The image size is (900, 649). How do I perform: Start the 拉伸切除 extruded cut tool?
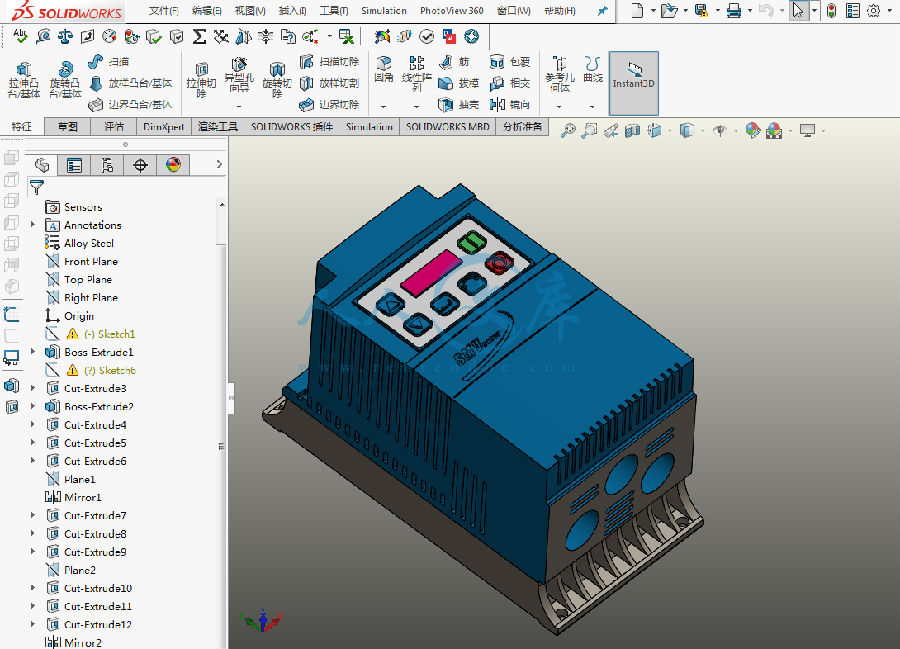(x=201, y=80)
